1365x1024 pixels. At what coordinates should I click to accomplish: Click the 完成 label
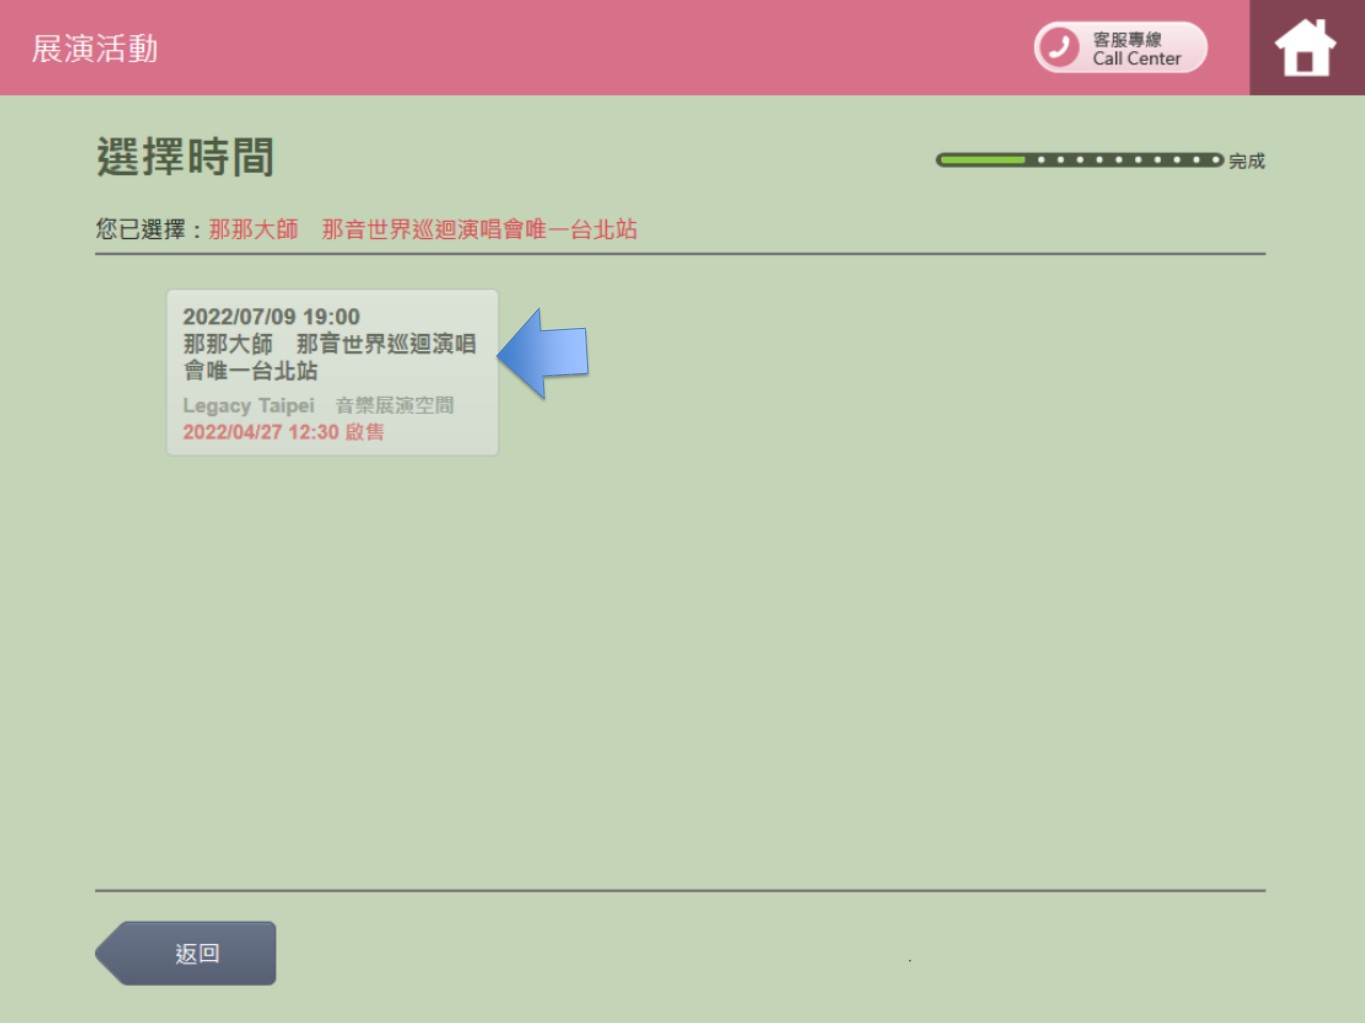[1247, 161]
